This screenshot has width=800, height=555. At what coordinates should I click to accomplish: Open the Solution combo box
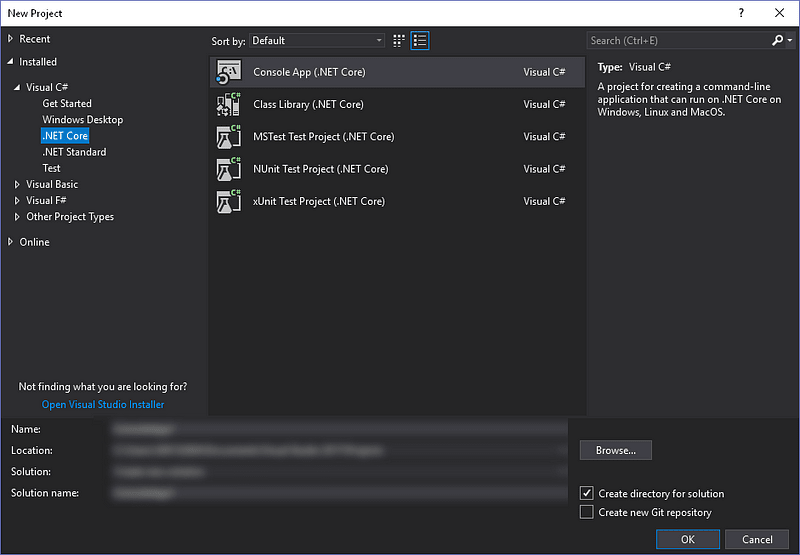click(x=339, y=472)
